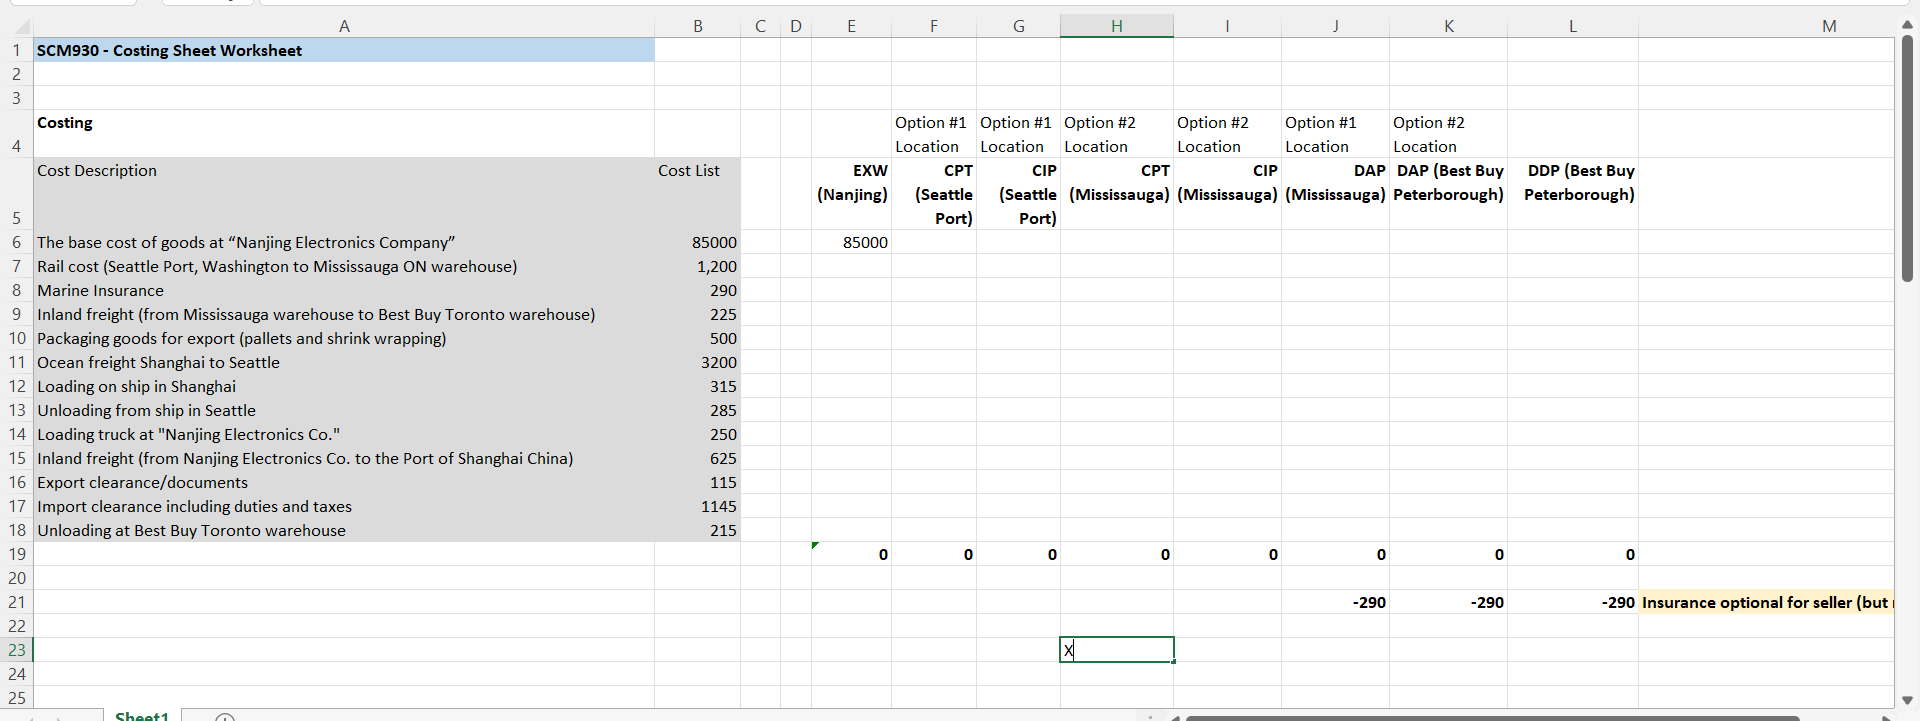Select column A header
Screen dimensions: 1920x721
click(x=344, y=26)
